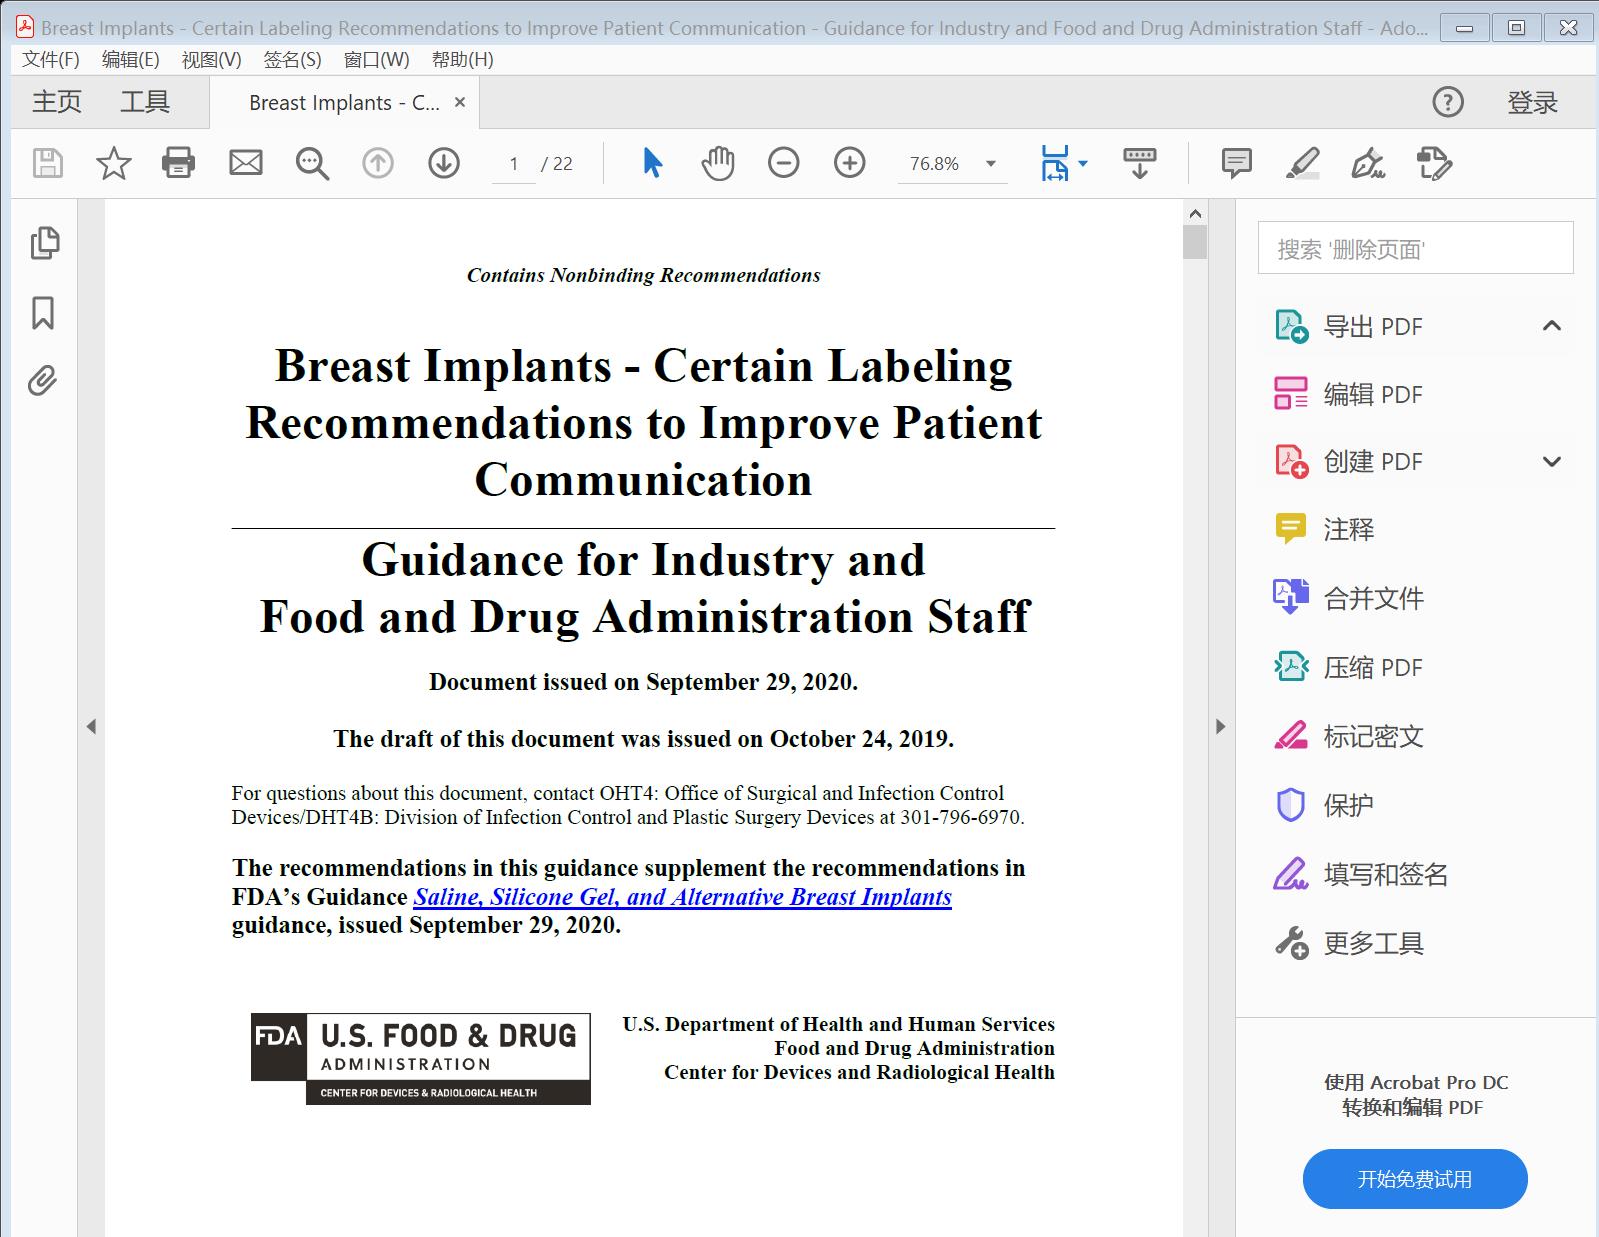Zoom in using the plus icon
This screenshot has height=1237, width=1599.
point(850,163)
